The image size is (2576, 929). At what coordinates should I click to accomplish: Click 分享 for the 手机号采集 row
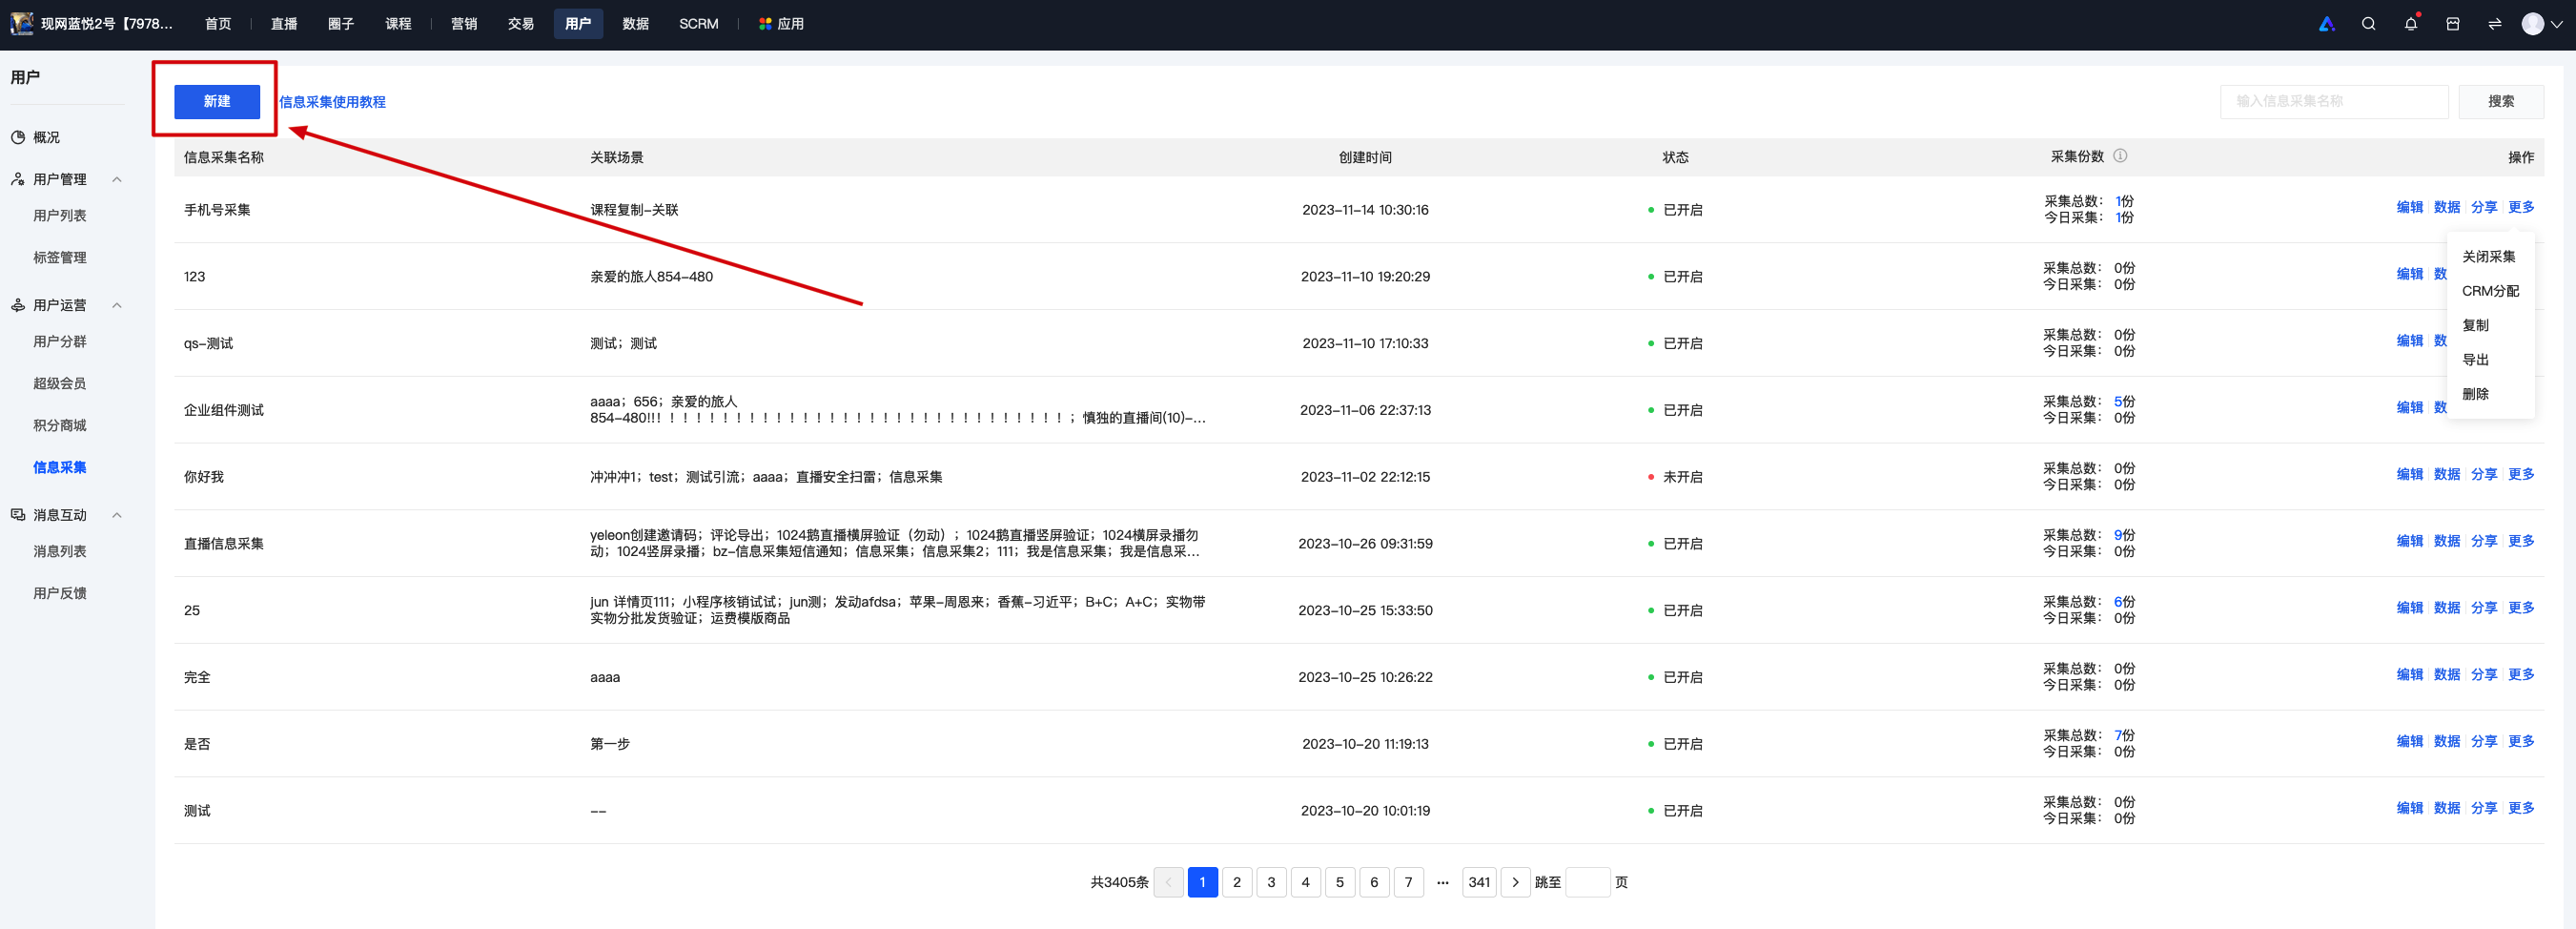coord(2484,207)
